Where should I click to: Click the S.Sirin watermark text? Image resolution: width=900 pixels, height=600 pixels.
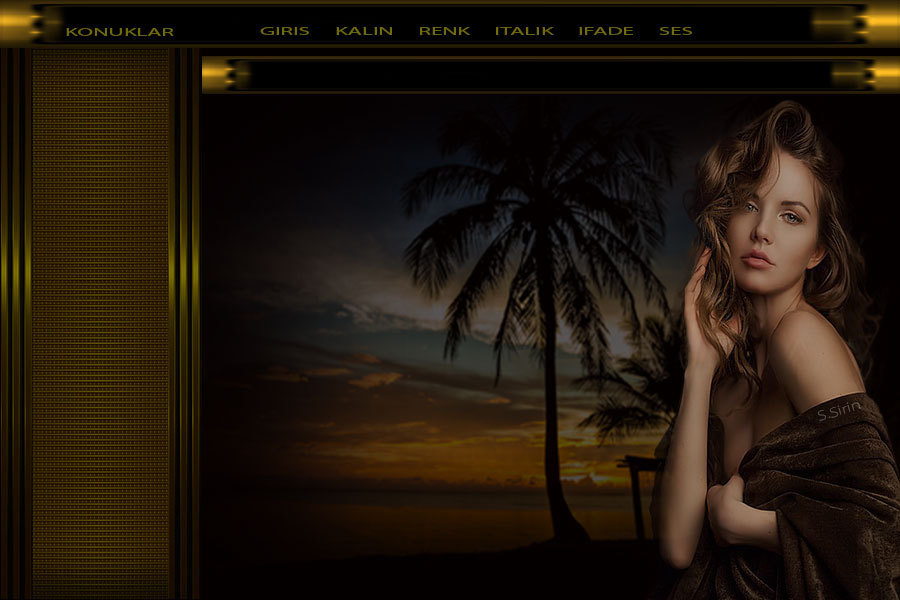coord(837,410)
